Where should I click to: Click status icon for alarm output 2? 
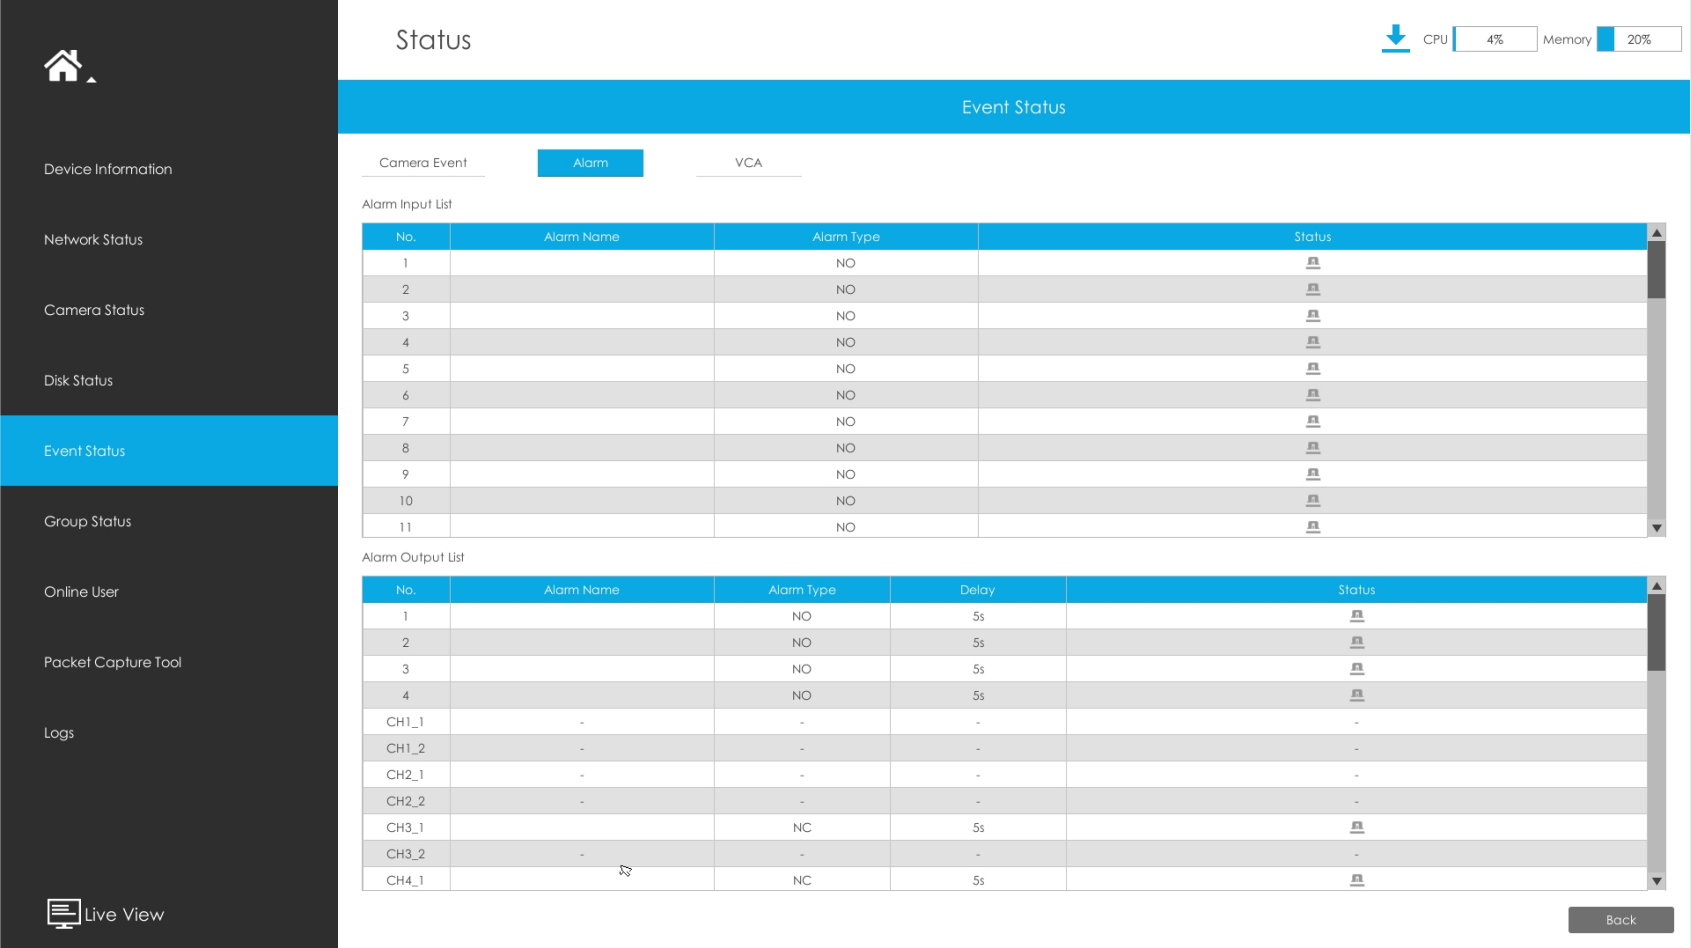[x=1357, y=642]
